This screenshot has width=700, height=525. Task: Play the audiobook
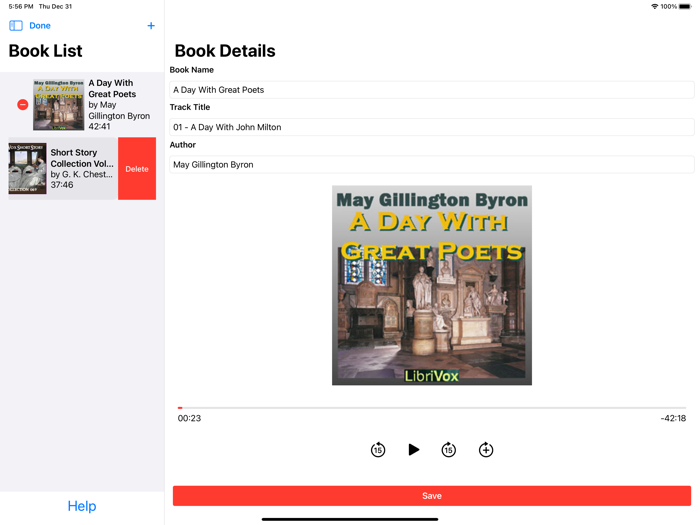413,450
